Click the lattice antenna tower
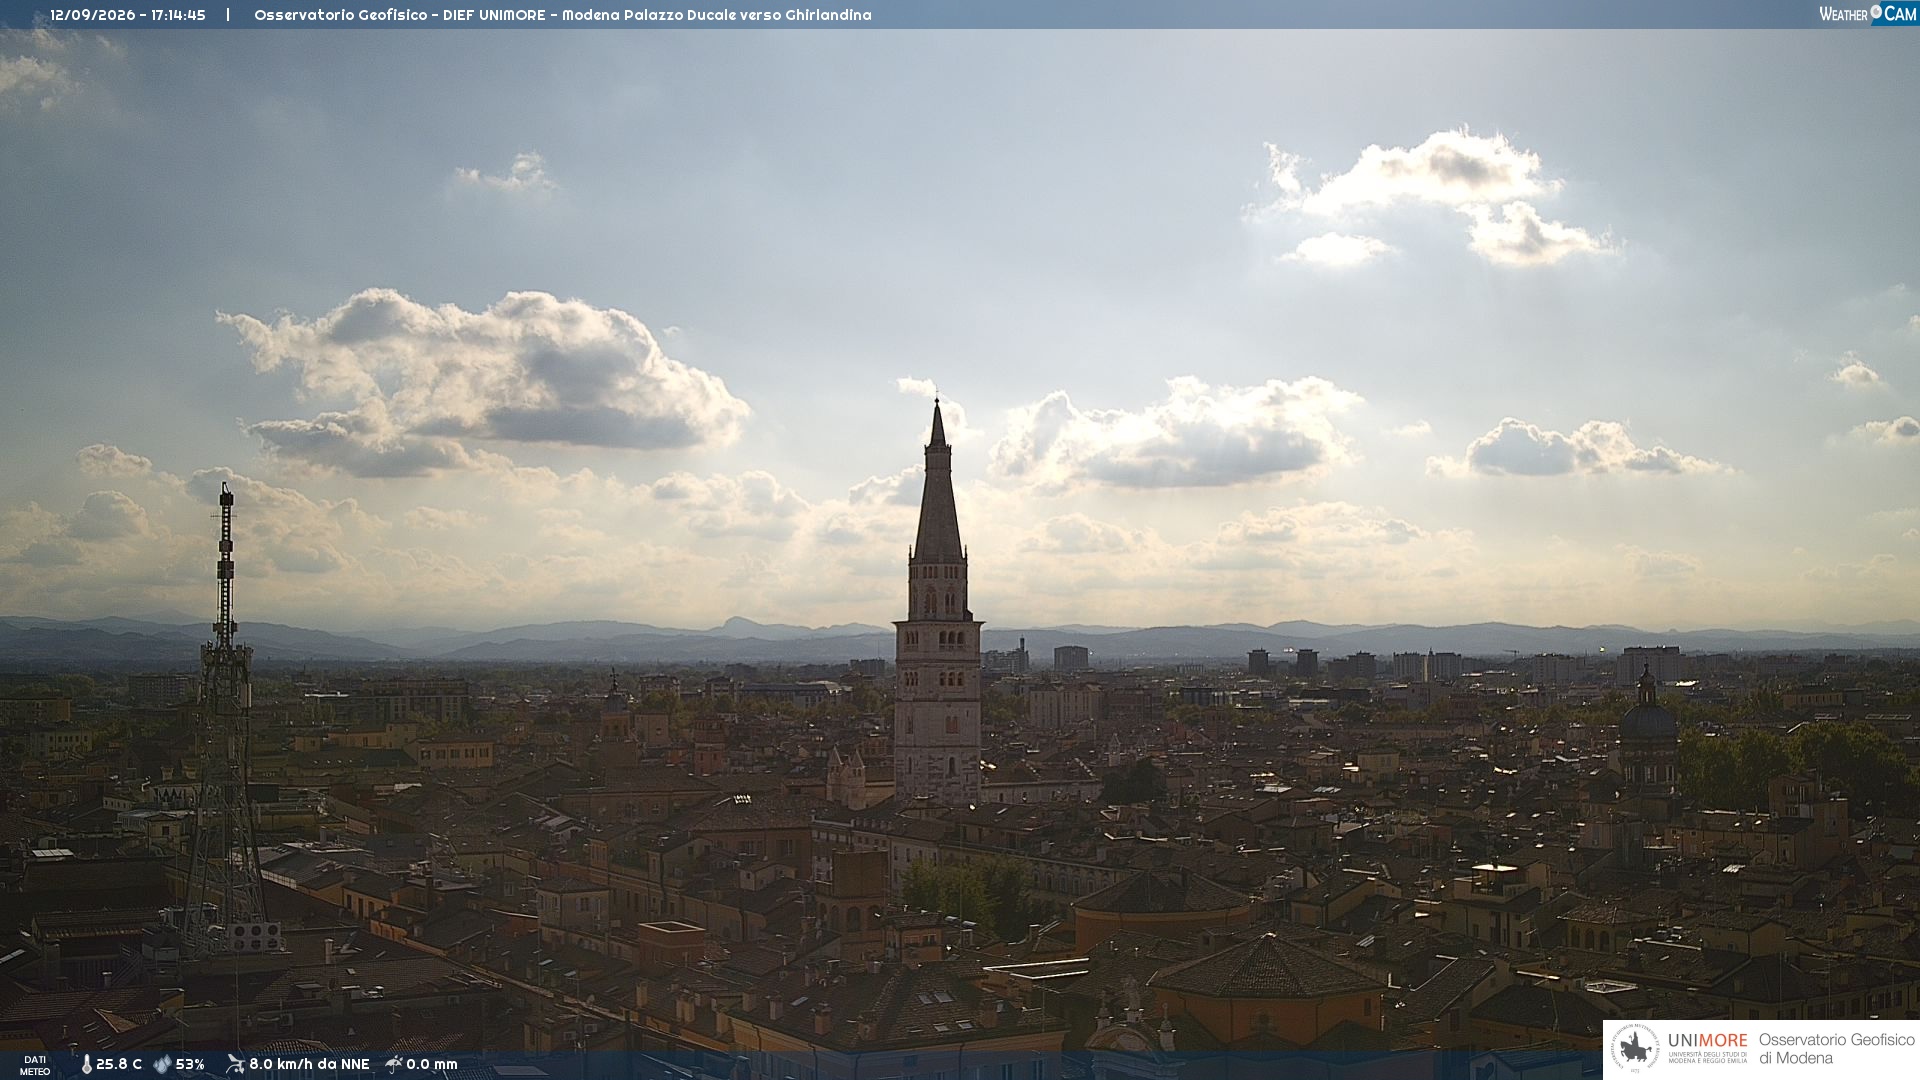 pyautogui.click(x=224, y=720)
